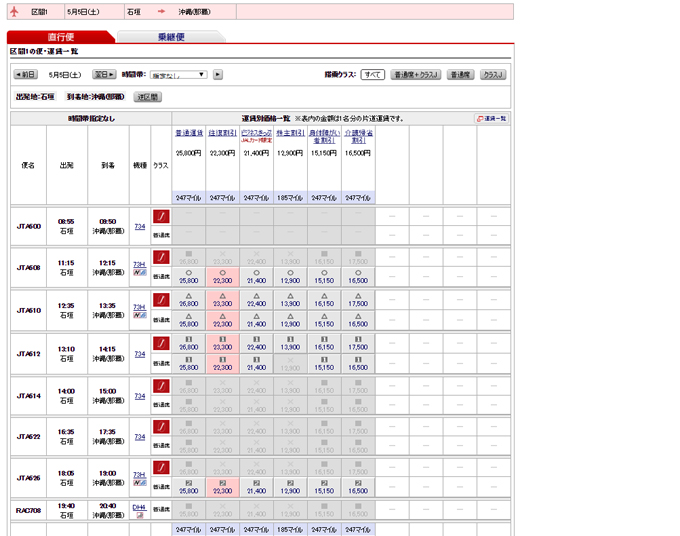Screen dimensions: 680x536
Task: Go to the previous day with 前日
Action: 26,75
